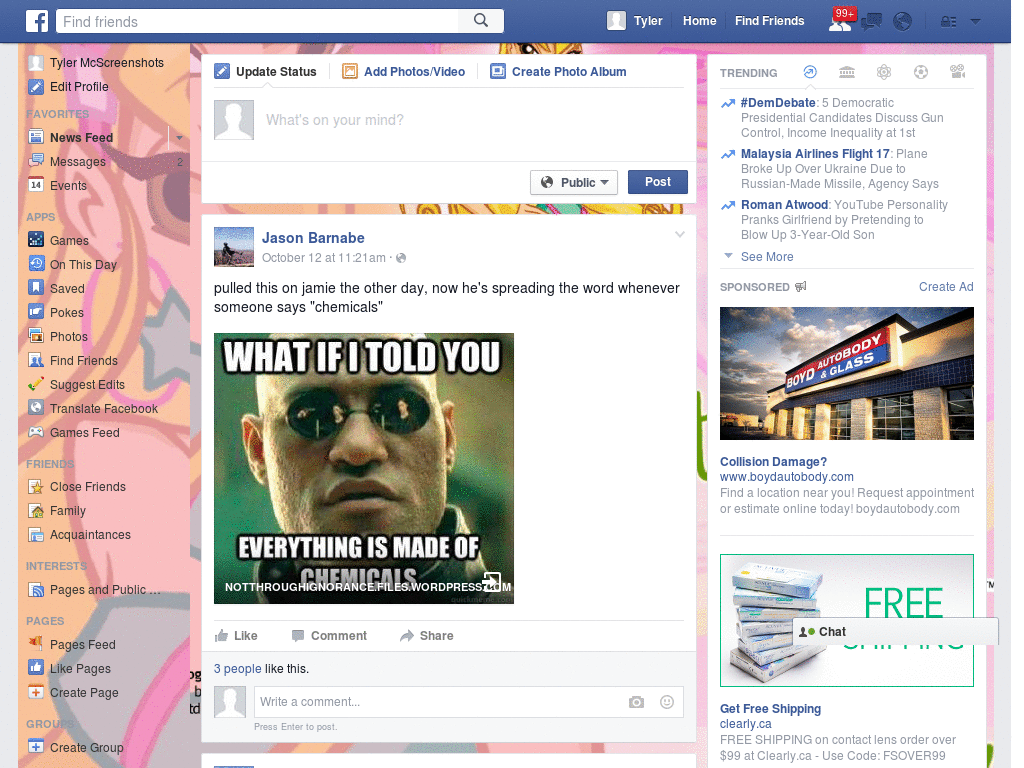
Task: Click the Saved bookmark icon
Action: point(36,288)
